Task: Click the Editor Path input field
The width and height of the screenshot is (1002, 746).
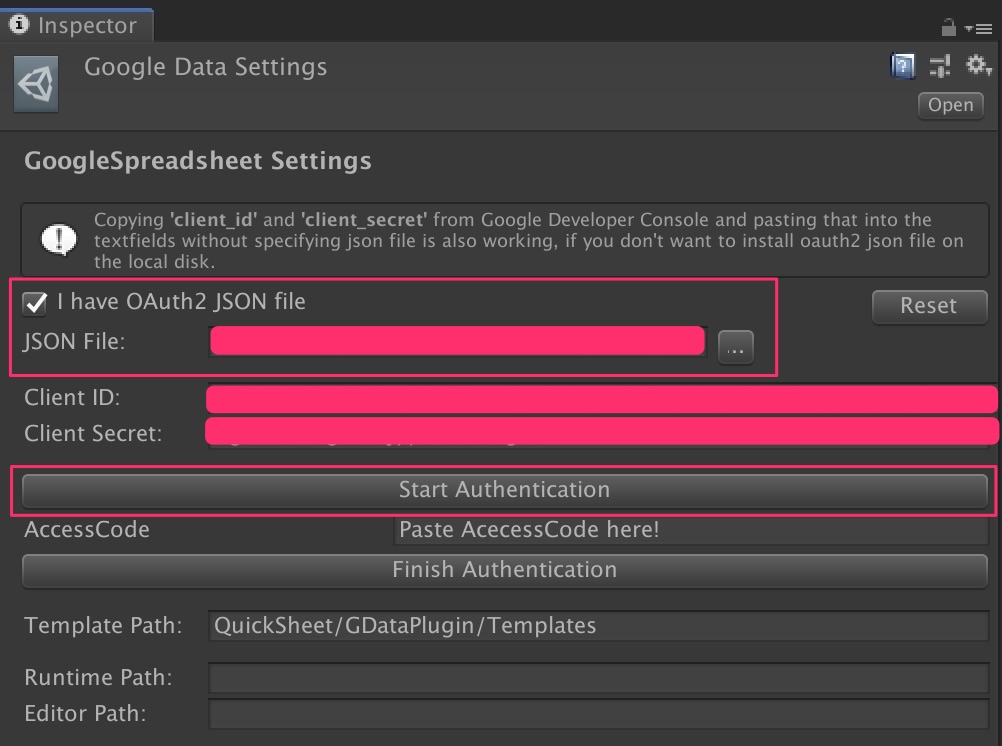Action: pos(598,714)
